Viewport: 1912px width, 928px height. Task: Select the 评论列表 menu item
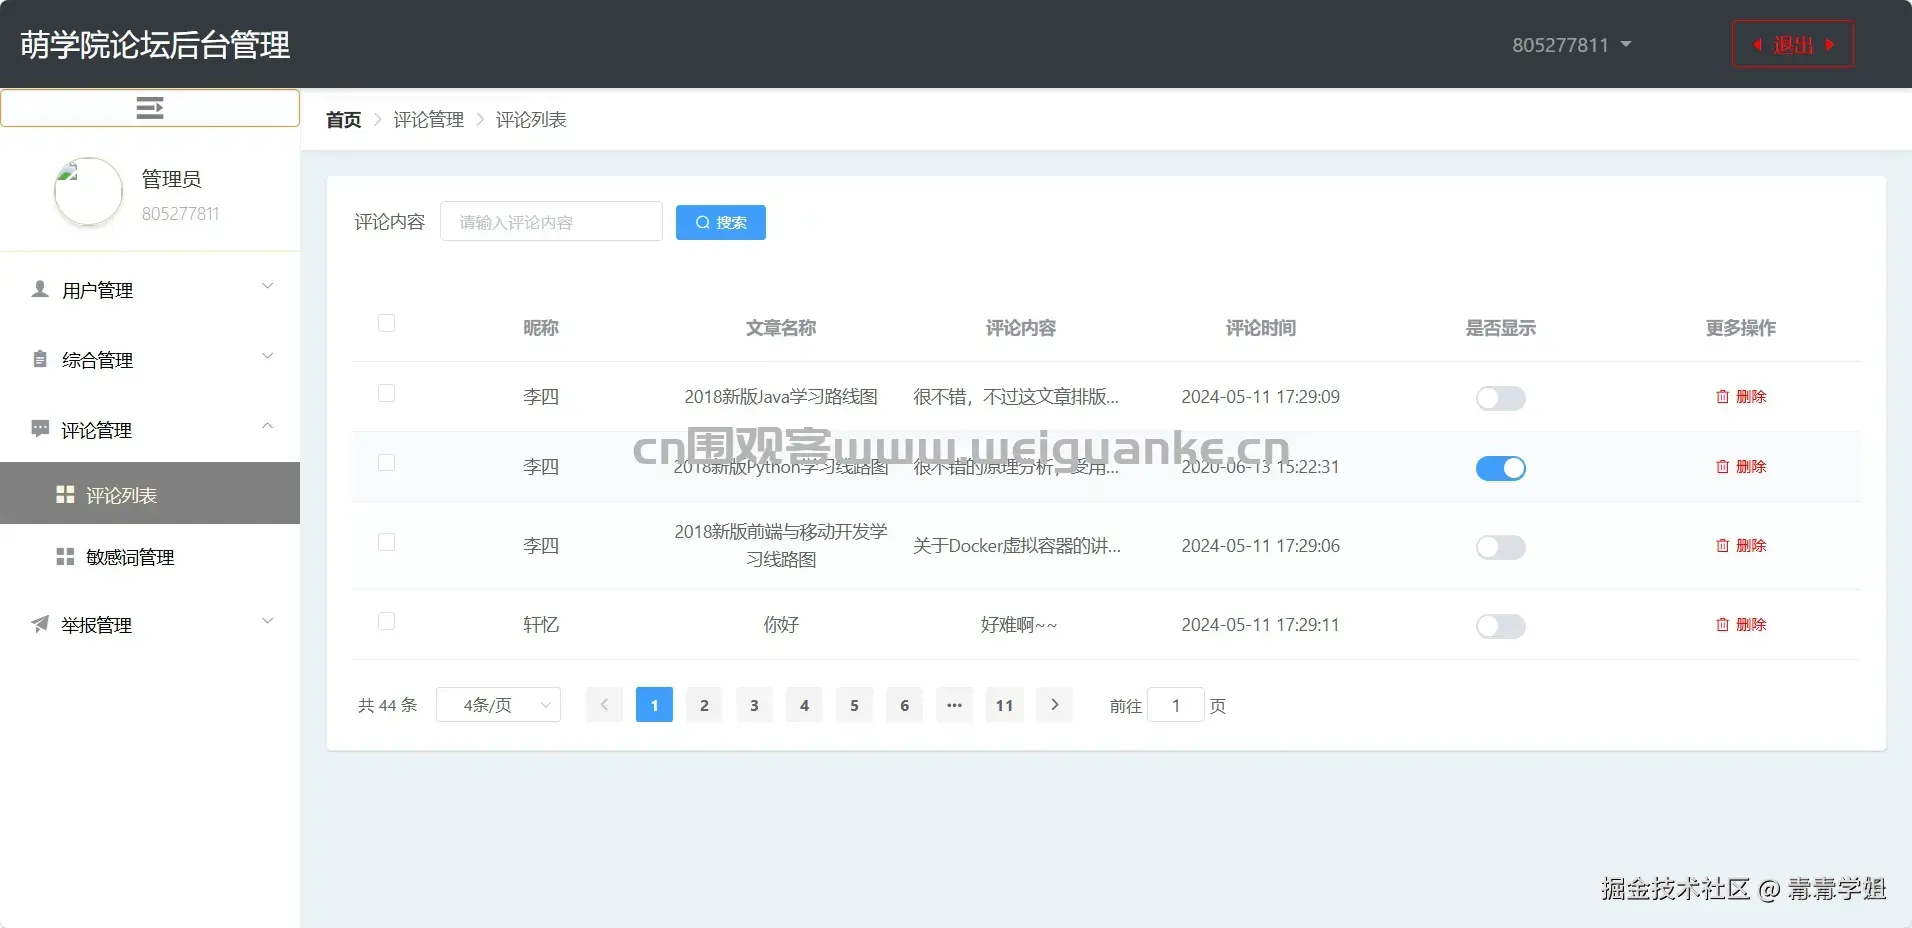[150, 493]
